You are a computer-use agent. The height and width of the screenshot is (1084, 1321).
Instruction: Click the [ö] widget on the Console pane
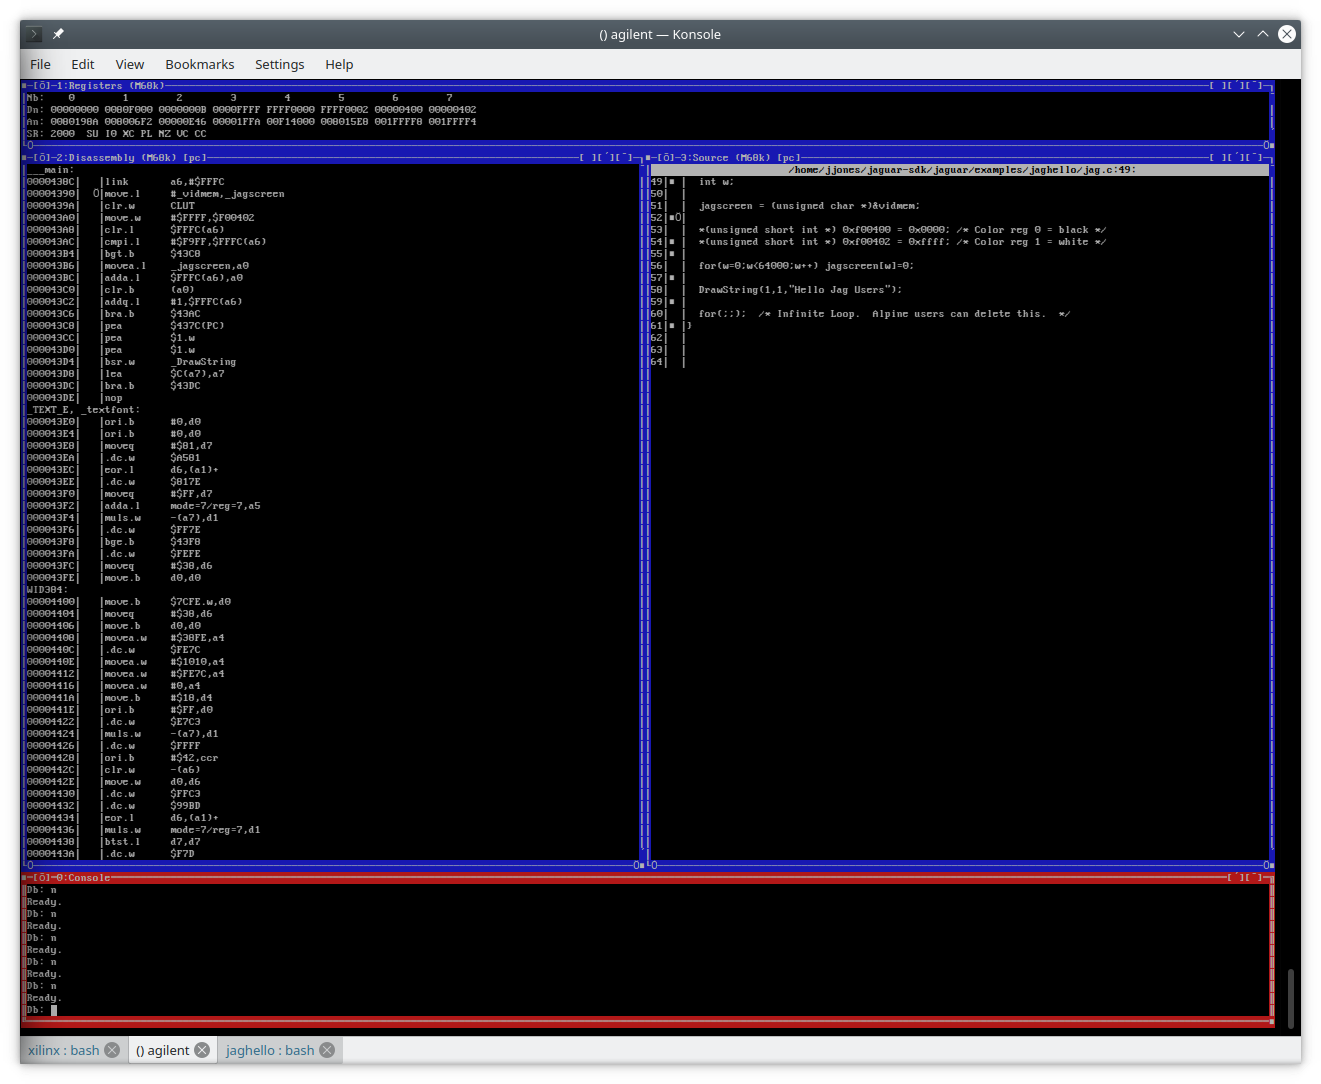(41, 878)
